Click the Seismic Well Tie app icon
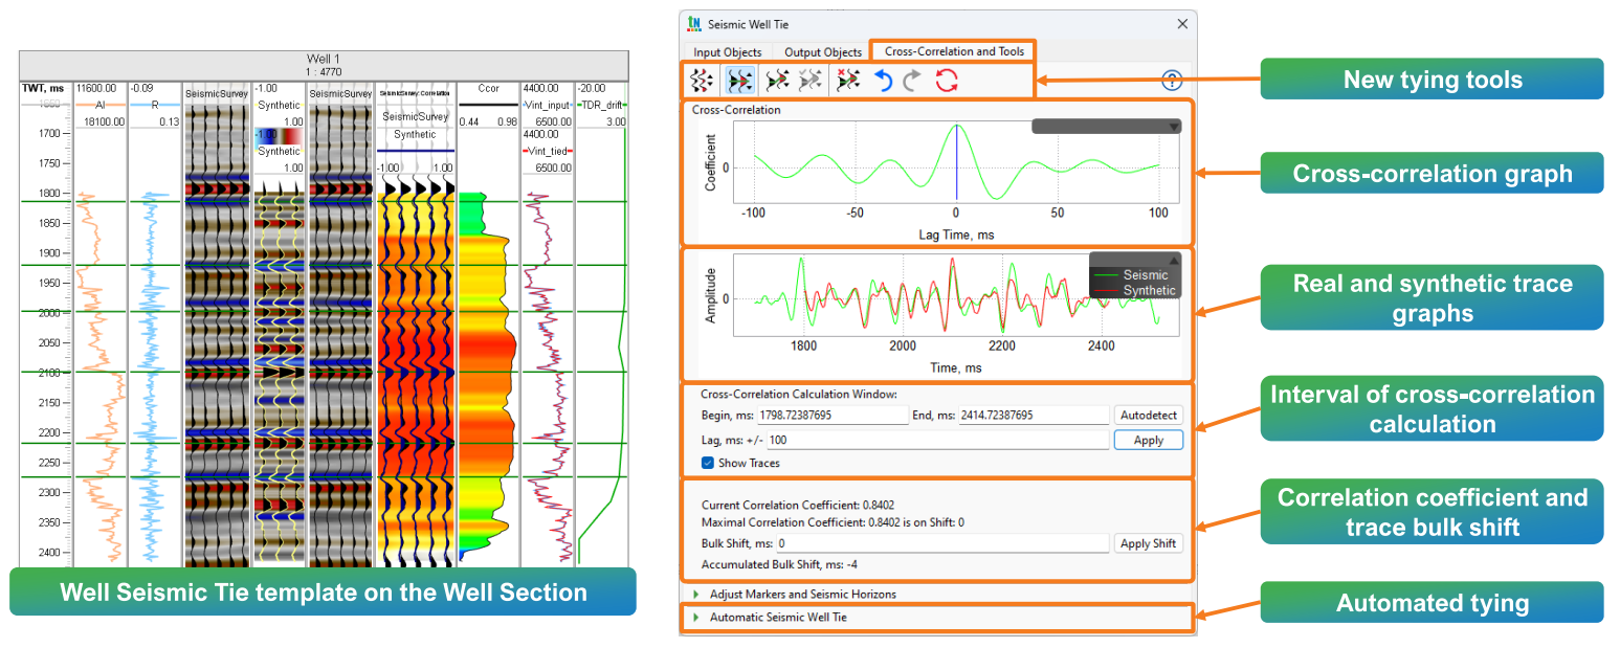The height and width of the screenshot is (648, 1620). pyautogui.click(x=695, y=24)
